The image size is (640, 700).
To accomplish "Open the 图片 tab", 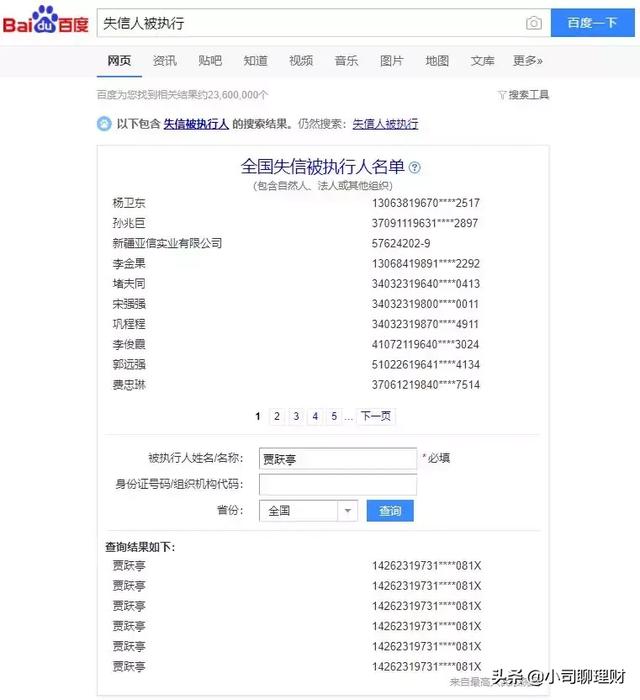I will click(x=391, y=61).
